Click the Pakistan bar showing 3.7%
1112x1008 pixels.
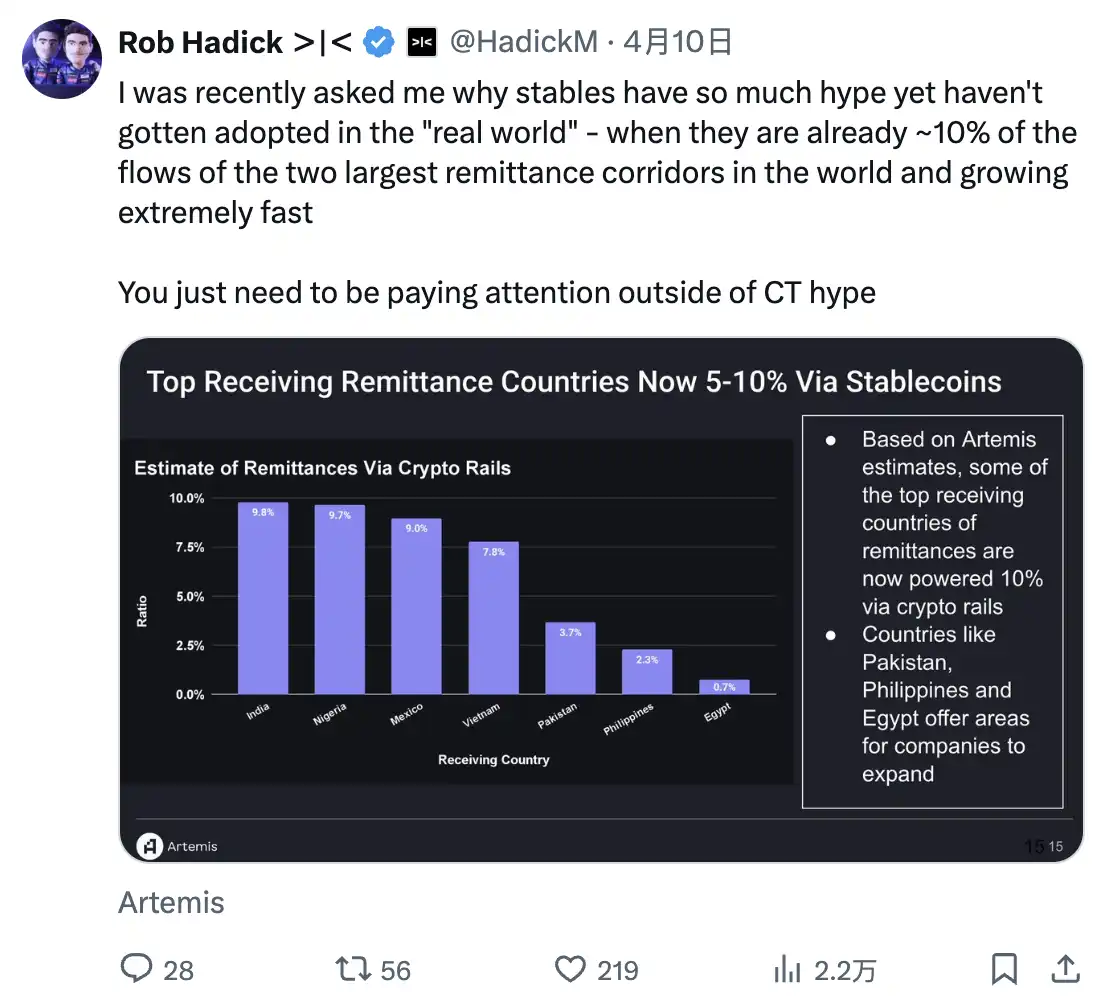click(570, 658)
